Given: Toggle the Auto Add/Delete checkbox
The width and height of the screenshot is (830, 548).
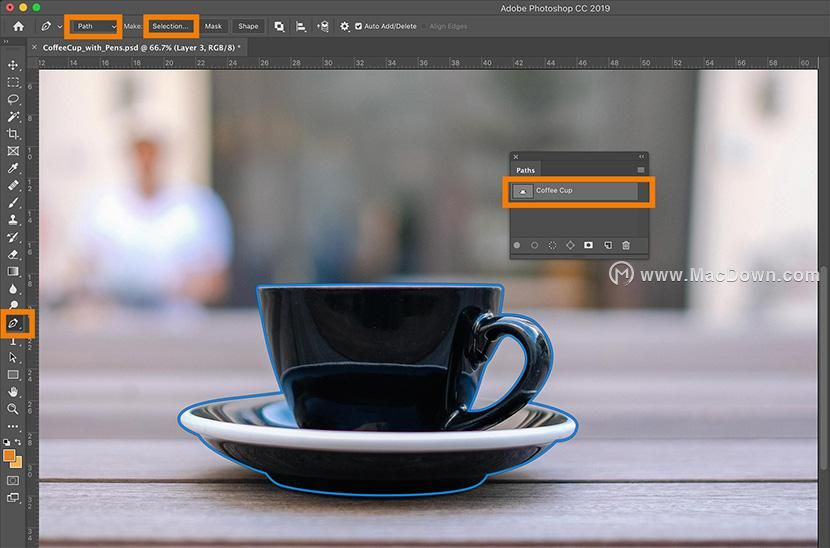Looking at the screenshot, I should pos(359,26).
